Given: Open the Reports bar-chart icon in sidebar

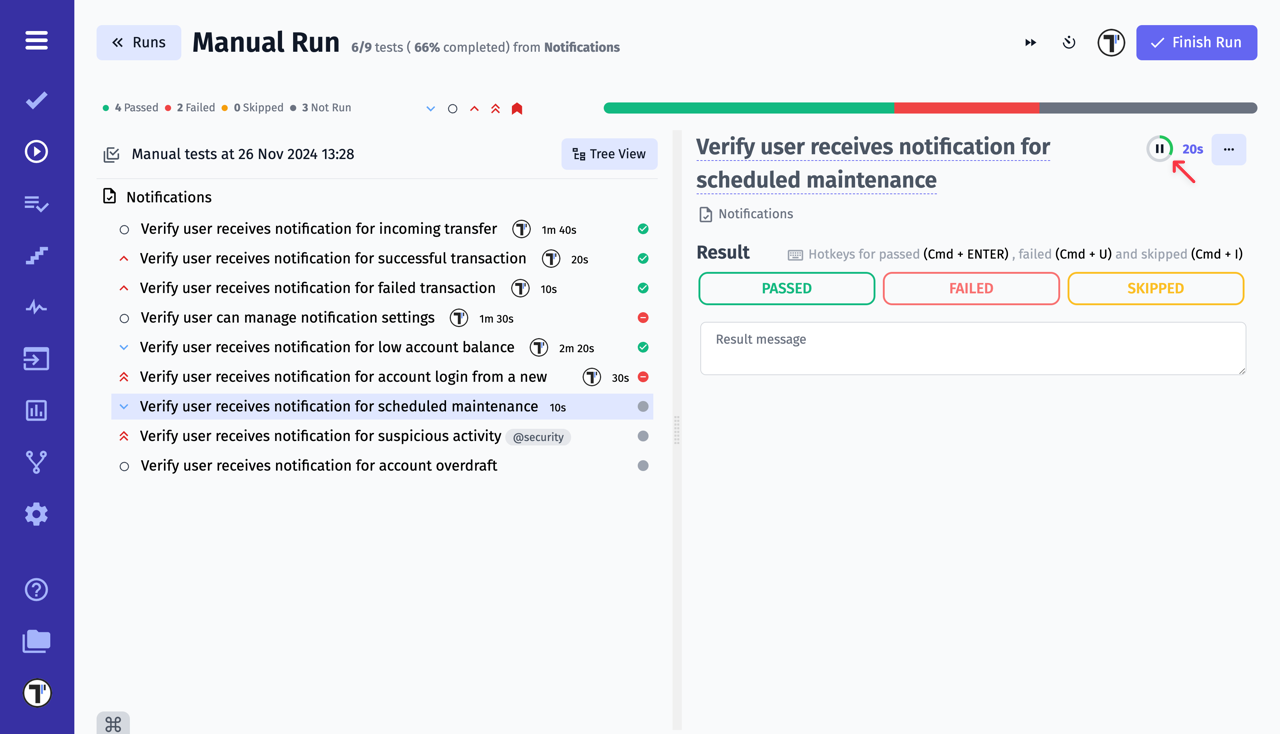Looking at the screenshot, I should 36,410.
